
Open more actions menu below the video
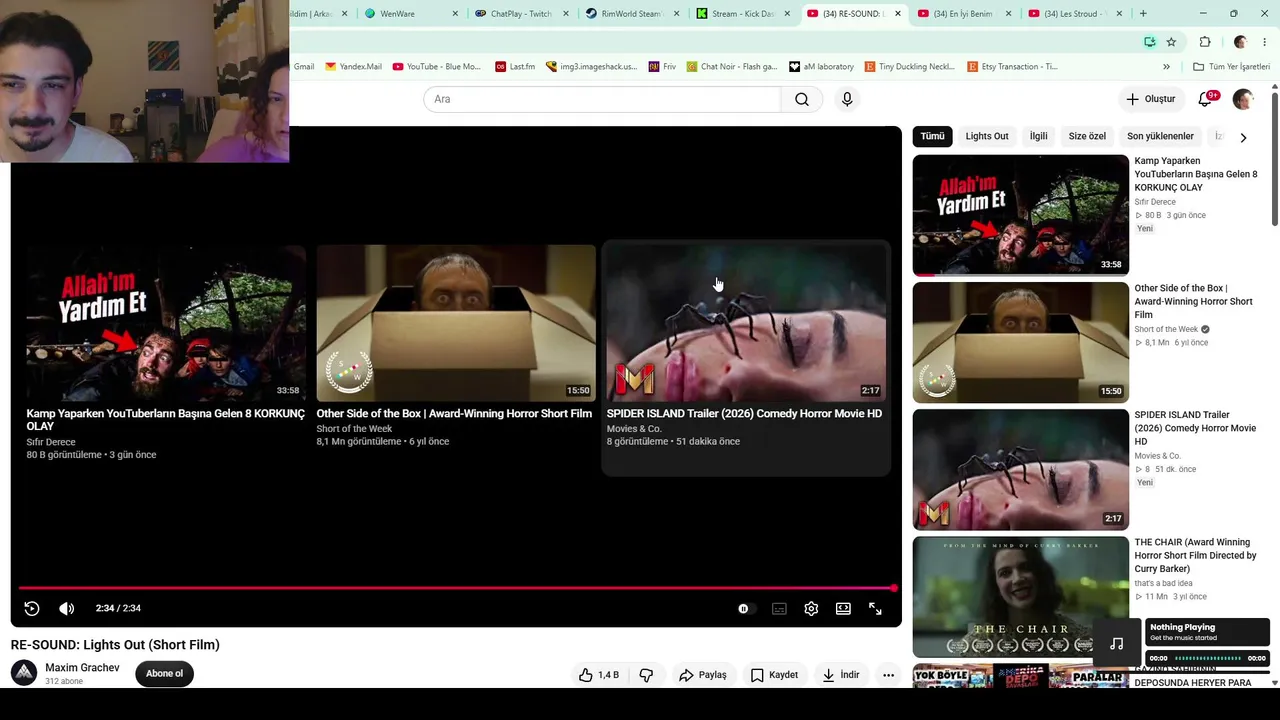tap(888, 675)
